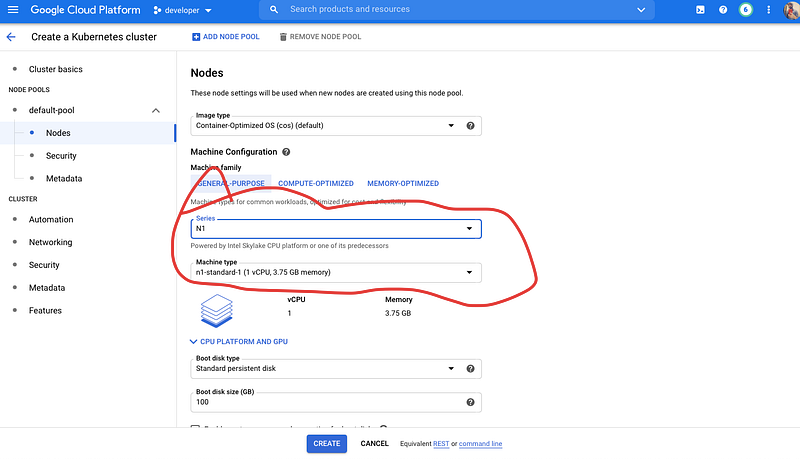
Task: Click the Cancel button
Action: (x=374, y=444)
